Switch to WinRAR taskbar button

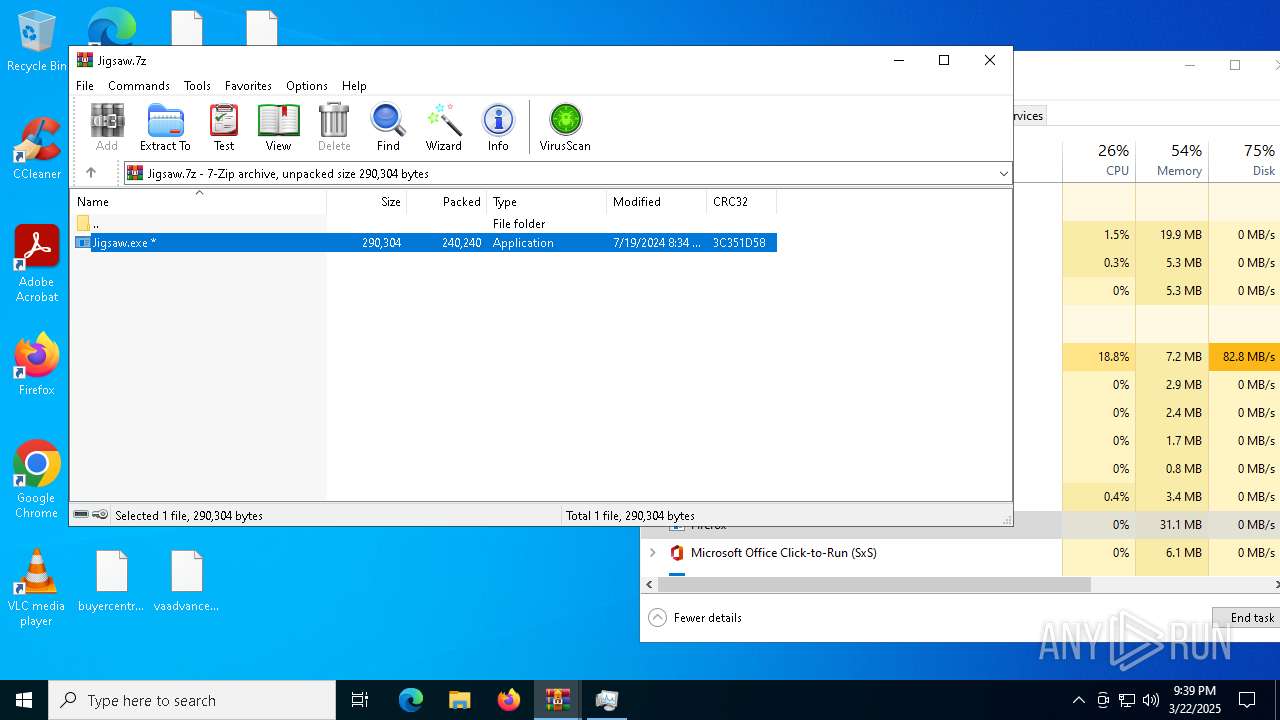(558, 700)
